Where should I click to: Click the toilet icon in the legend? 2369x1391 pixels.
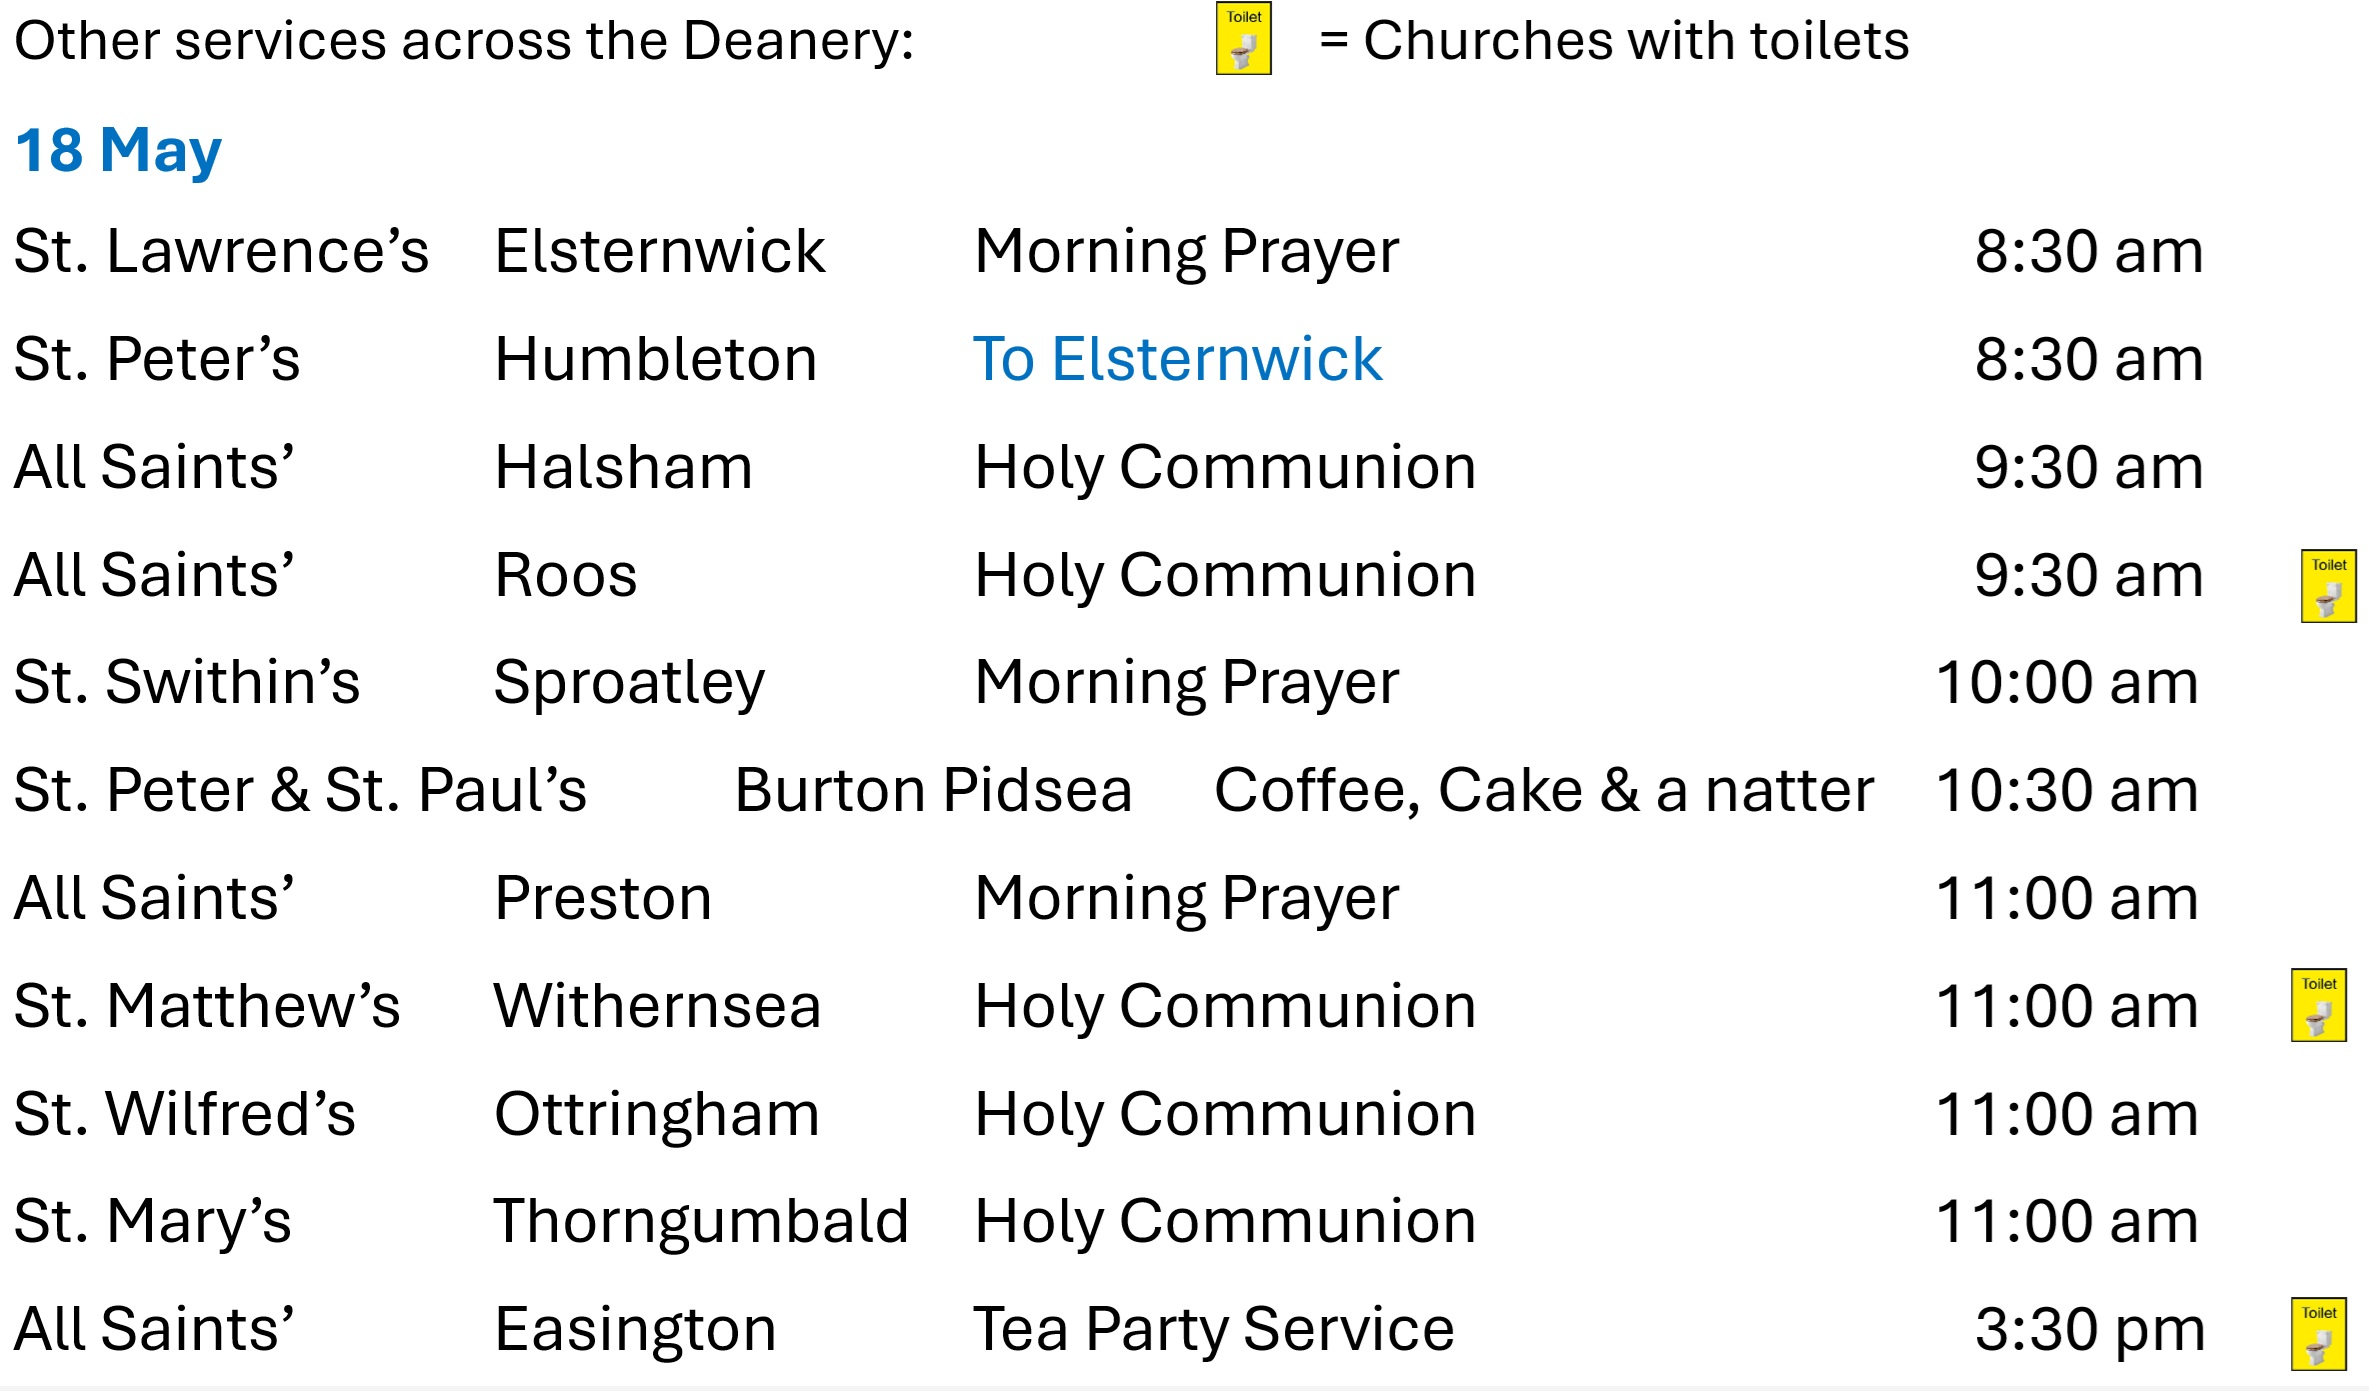1243,39
